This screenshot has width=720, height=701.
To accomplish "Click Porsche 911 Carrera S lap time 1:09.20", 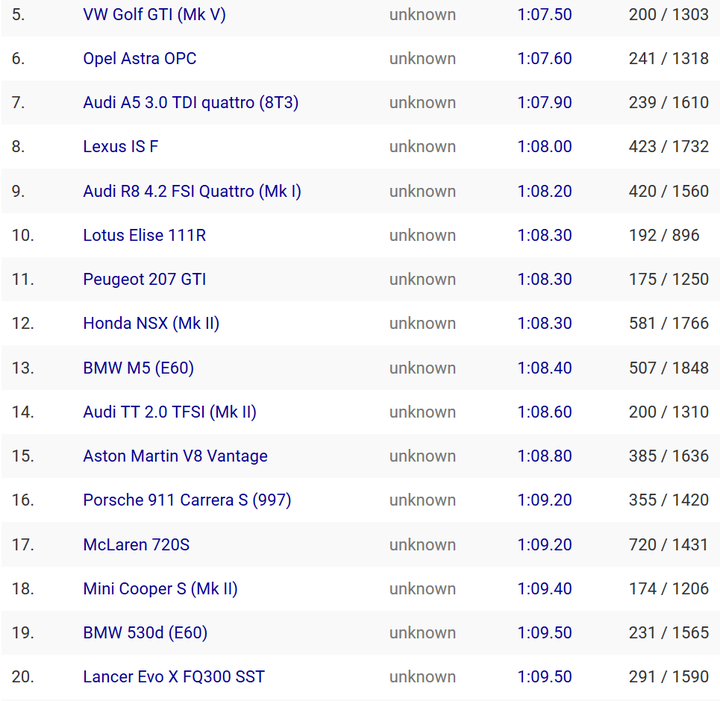I will (545, 500).
